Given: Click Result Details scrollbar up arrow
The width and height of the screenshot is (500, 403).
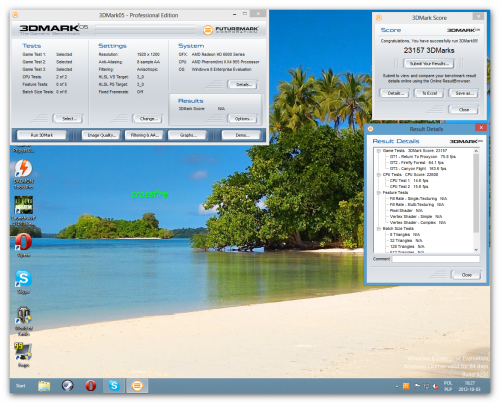Looking at the screenshot, I should [x=476, y=151].
